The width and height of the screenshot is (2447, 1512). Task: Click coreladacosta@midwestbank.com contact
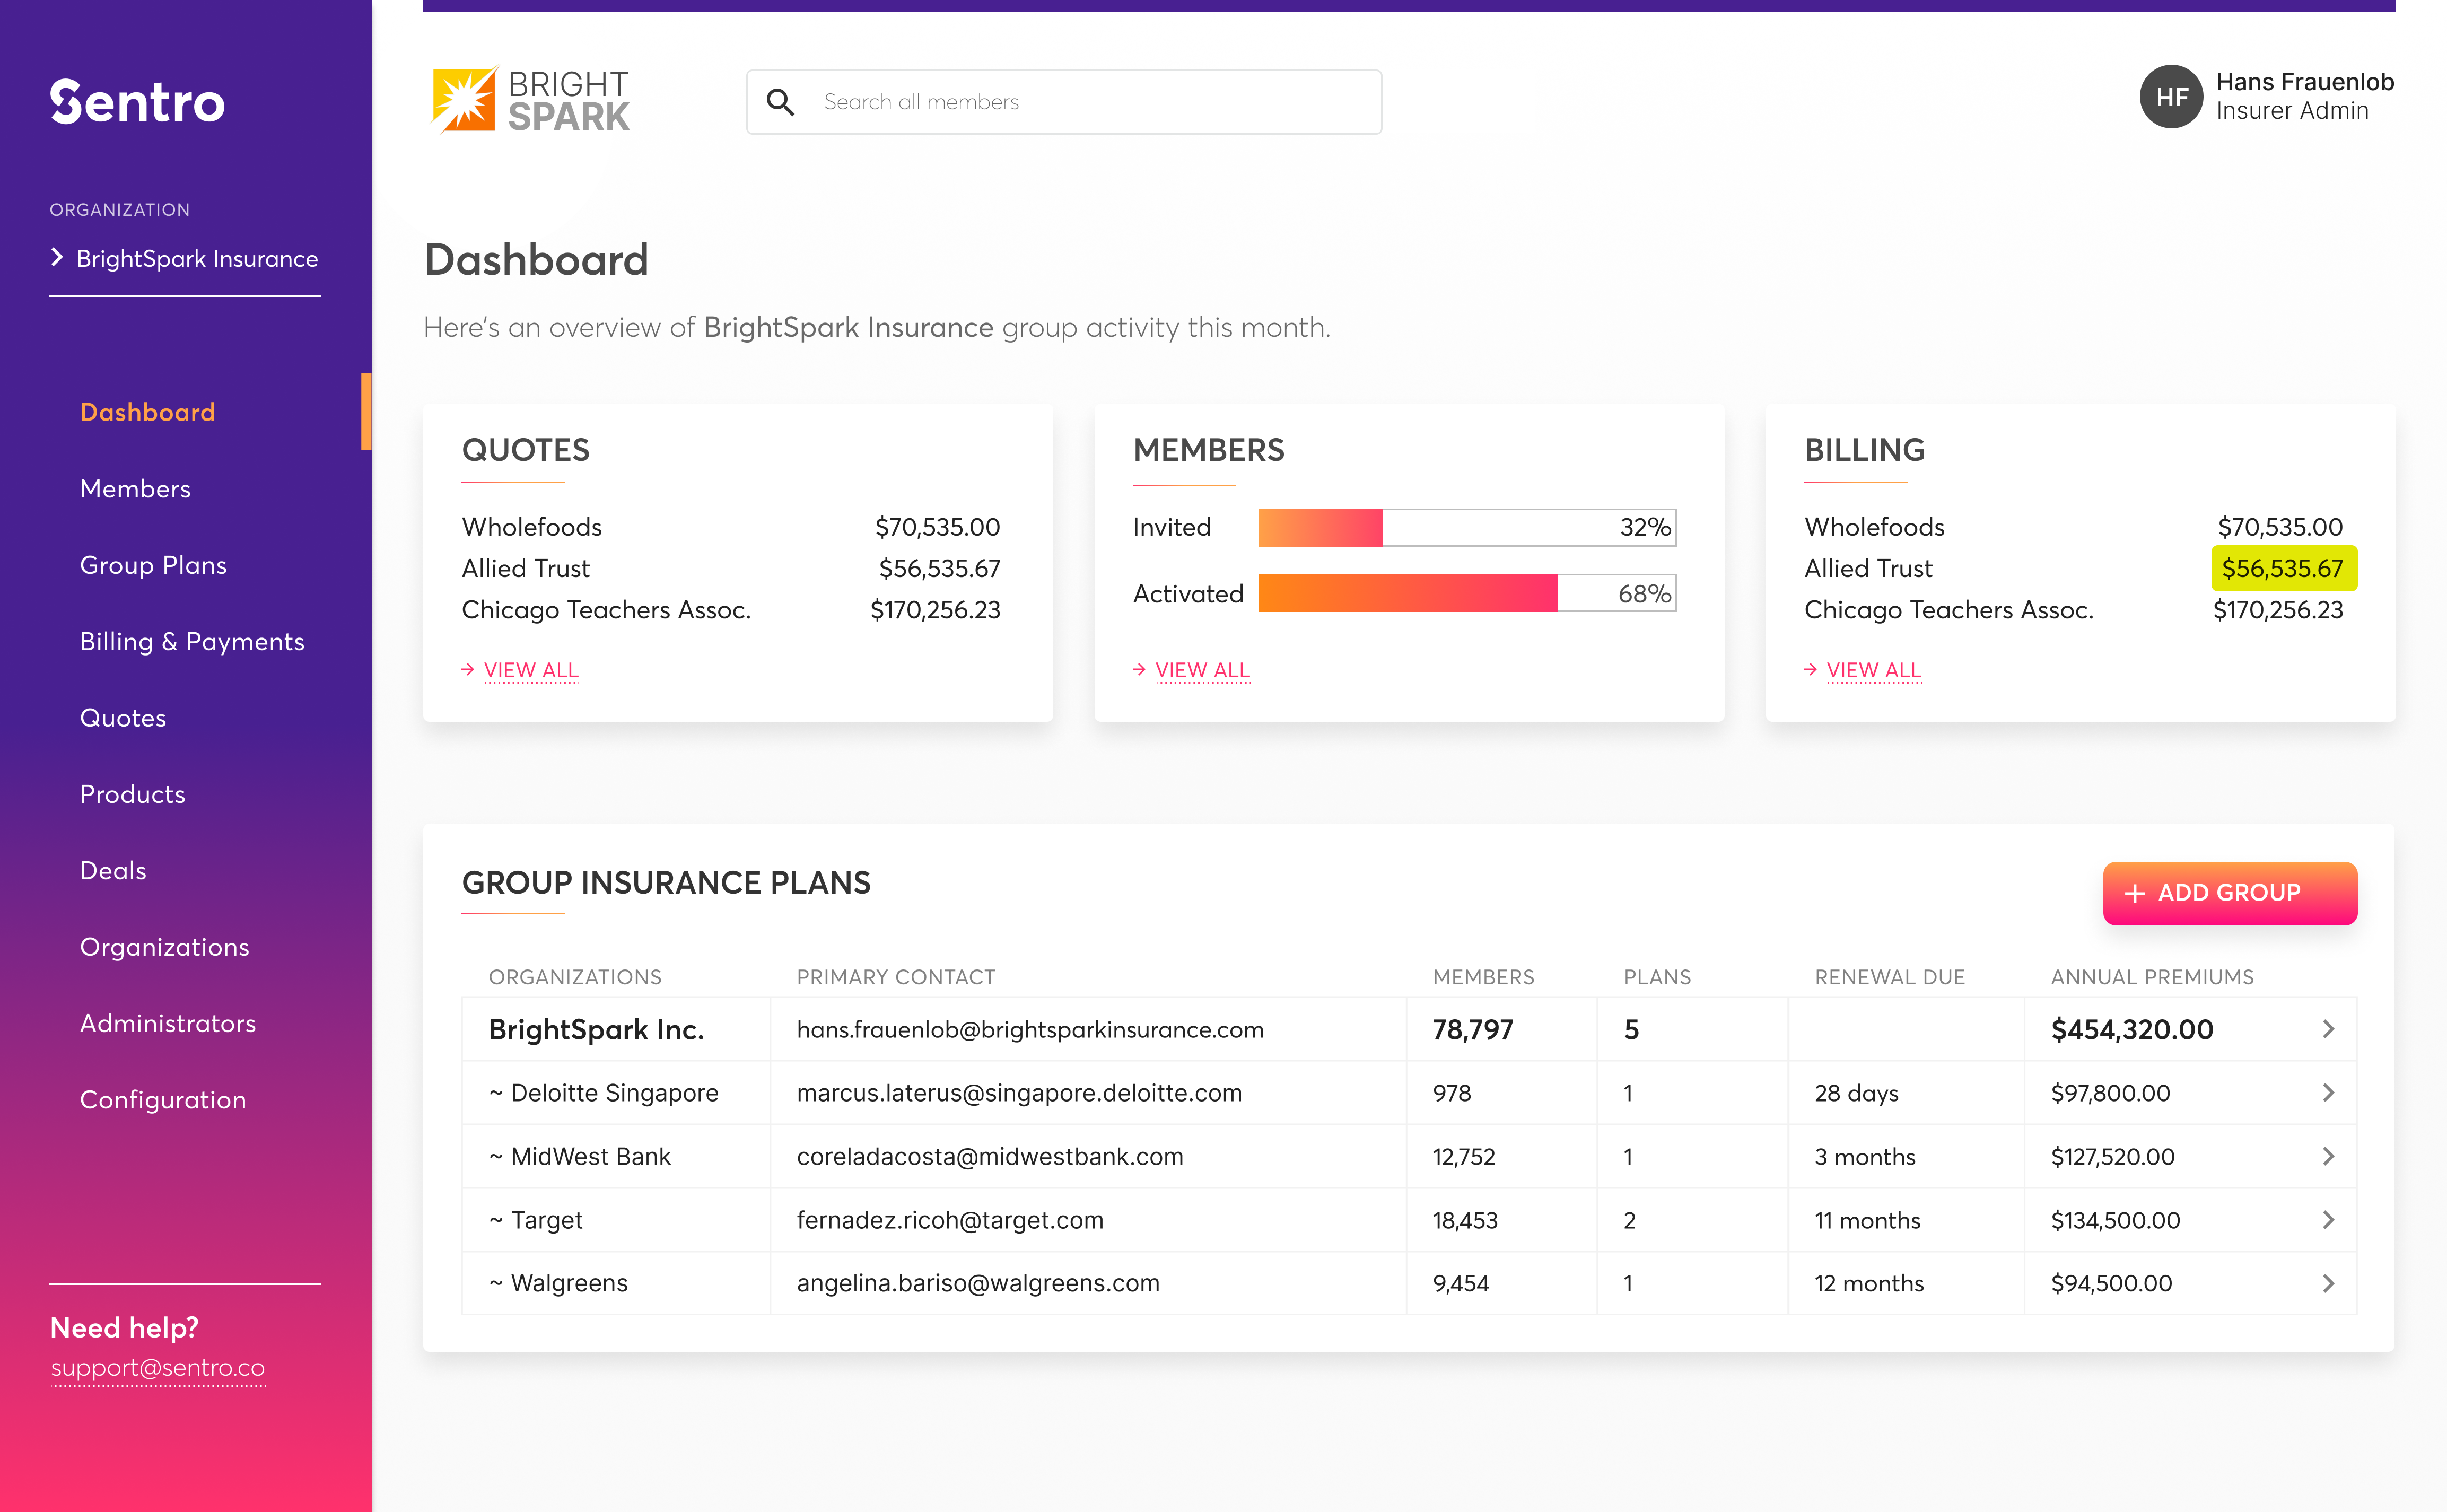(990, 1156)
